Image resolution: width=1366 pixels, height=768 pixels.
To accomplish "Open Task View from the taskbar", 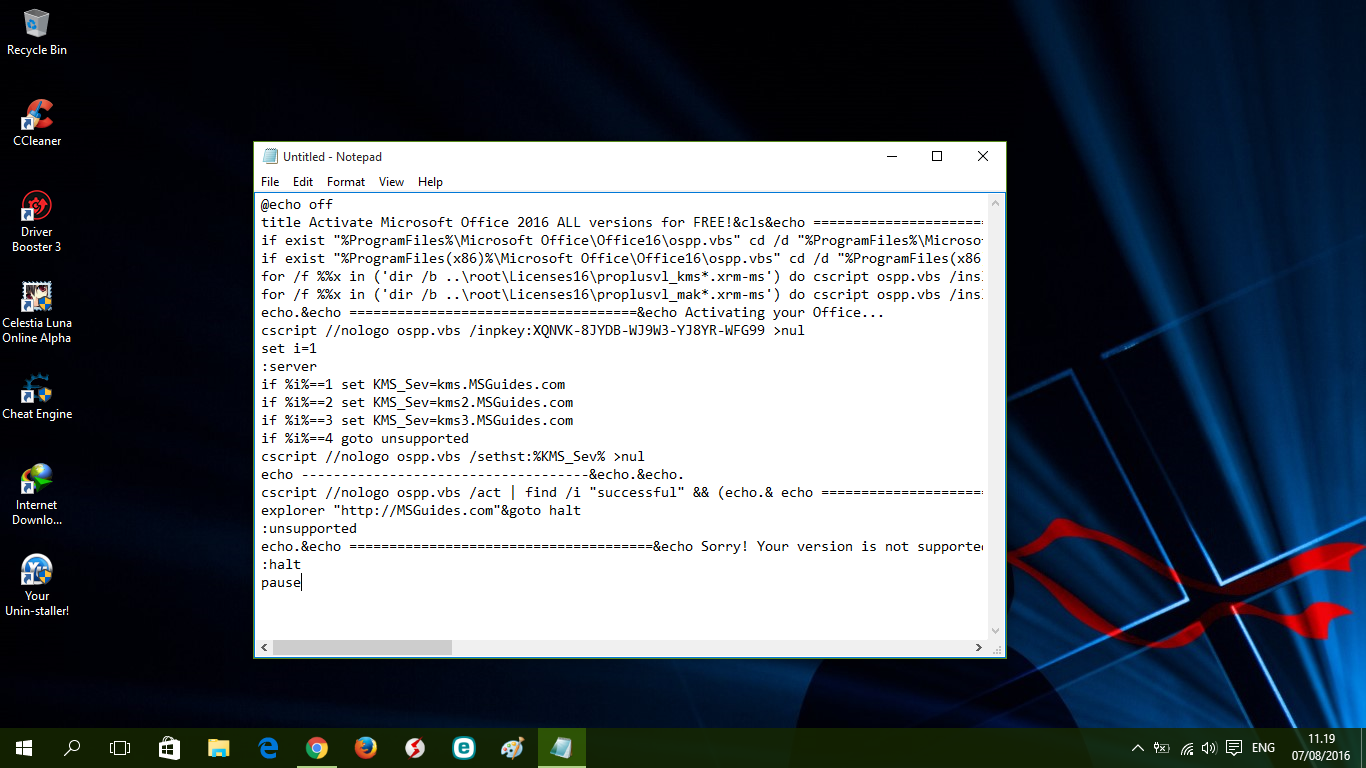I will click(x=120, y=748).
